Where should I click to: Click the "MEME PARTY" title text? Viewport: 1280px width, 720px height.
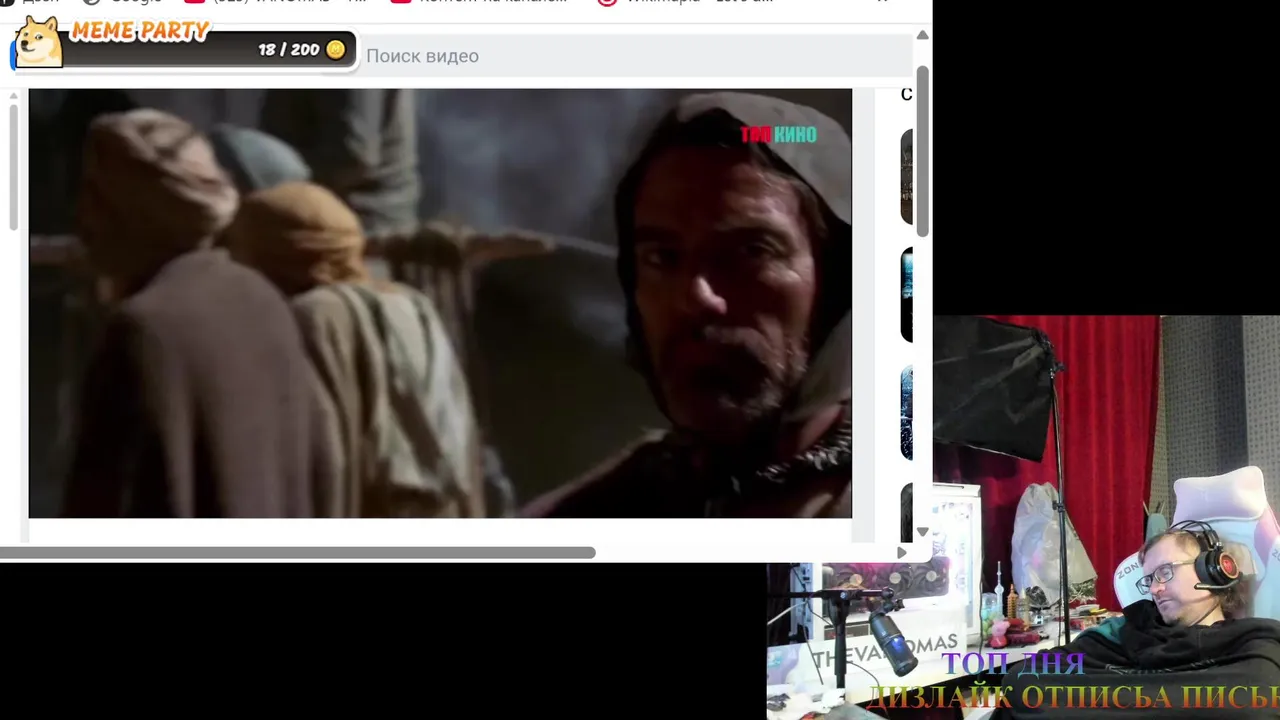coord(140,31)
